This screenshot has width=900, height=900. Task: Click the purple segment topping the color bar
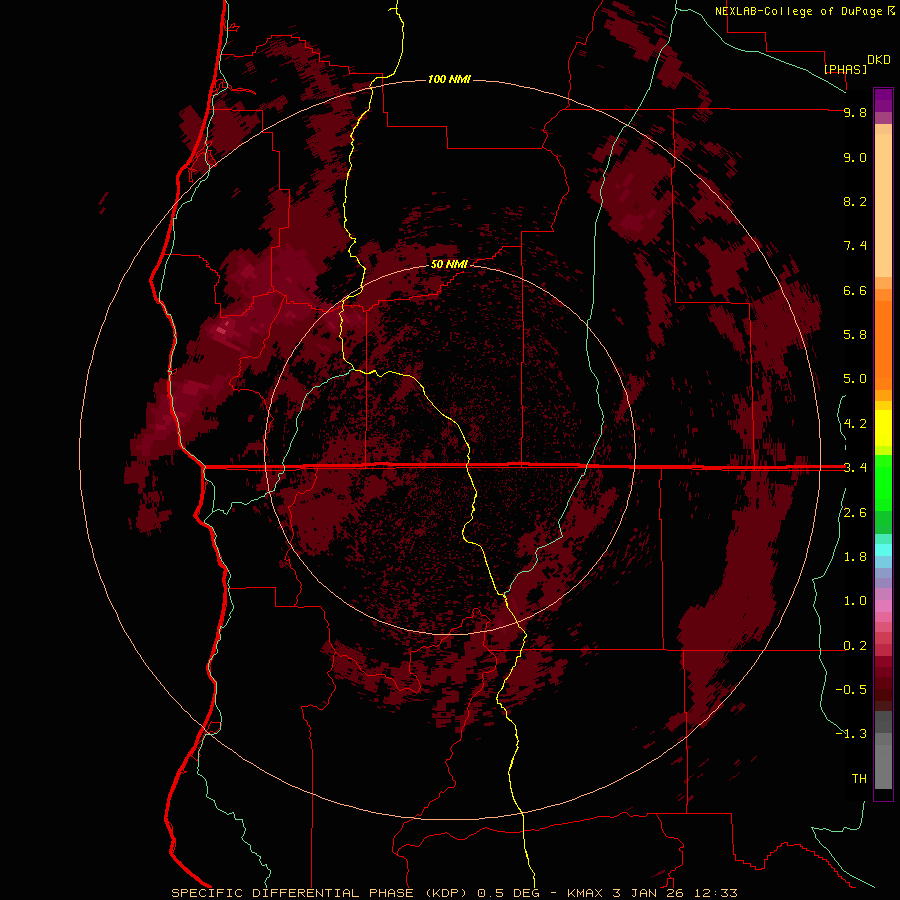(x=883, y=100)
